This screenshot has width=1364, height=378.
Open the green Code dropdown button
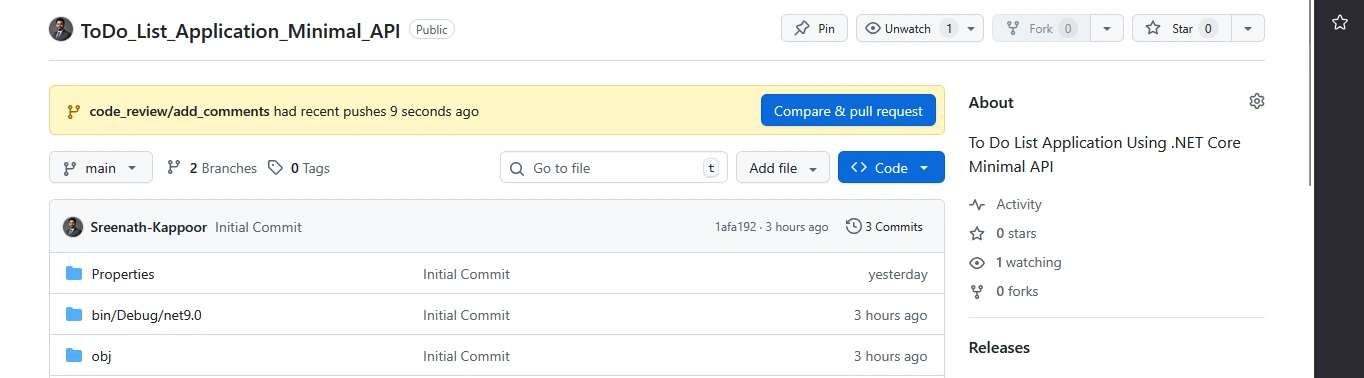point(891,168)
